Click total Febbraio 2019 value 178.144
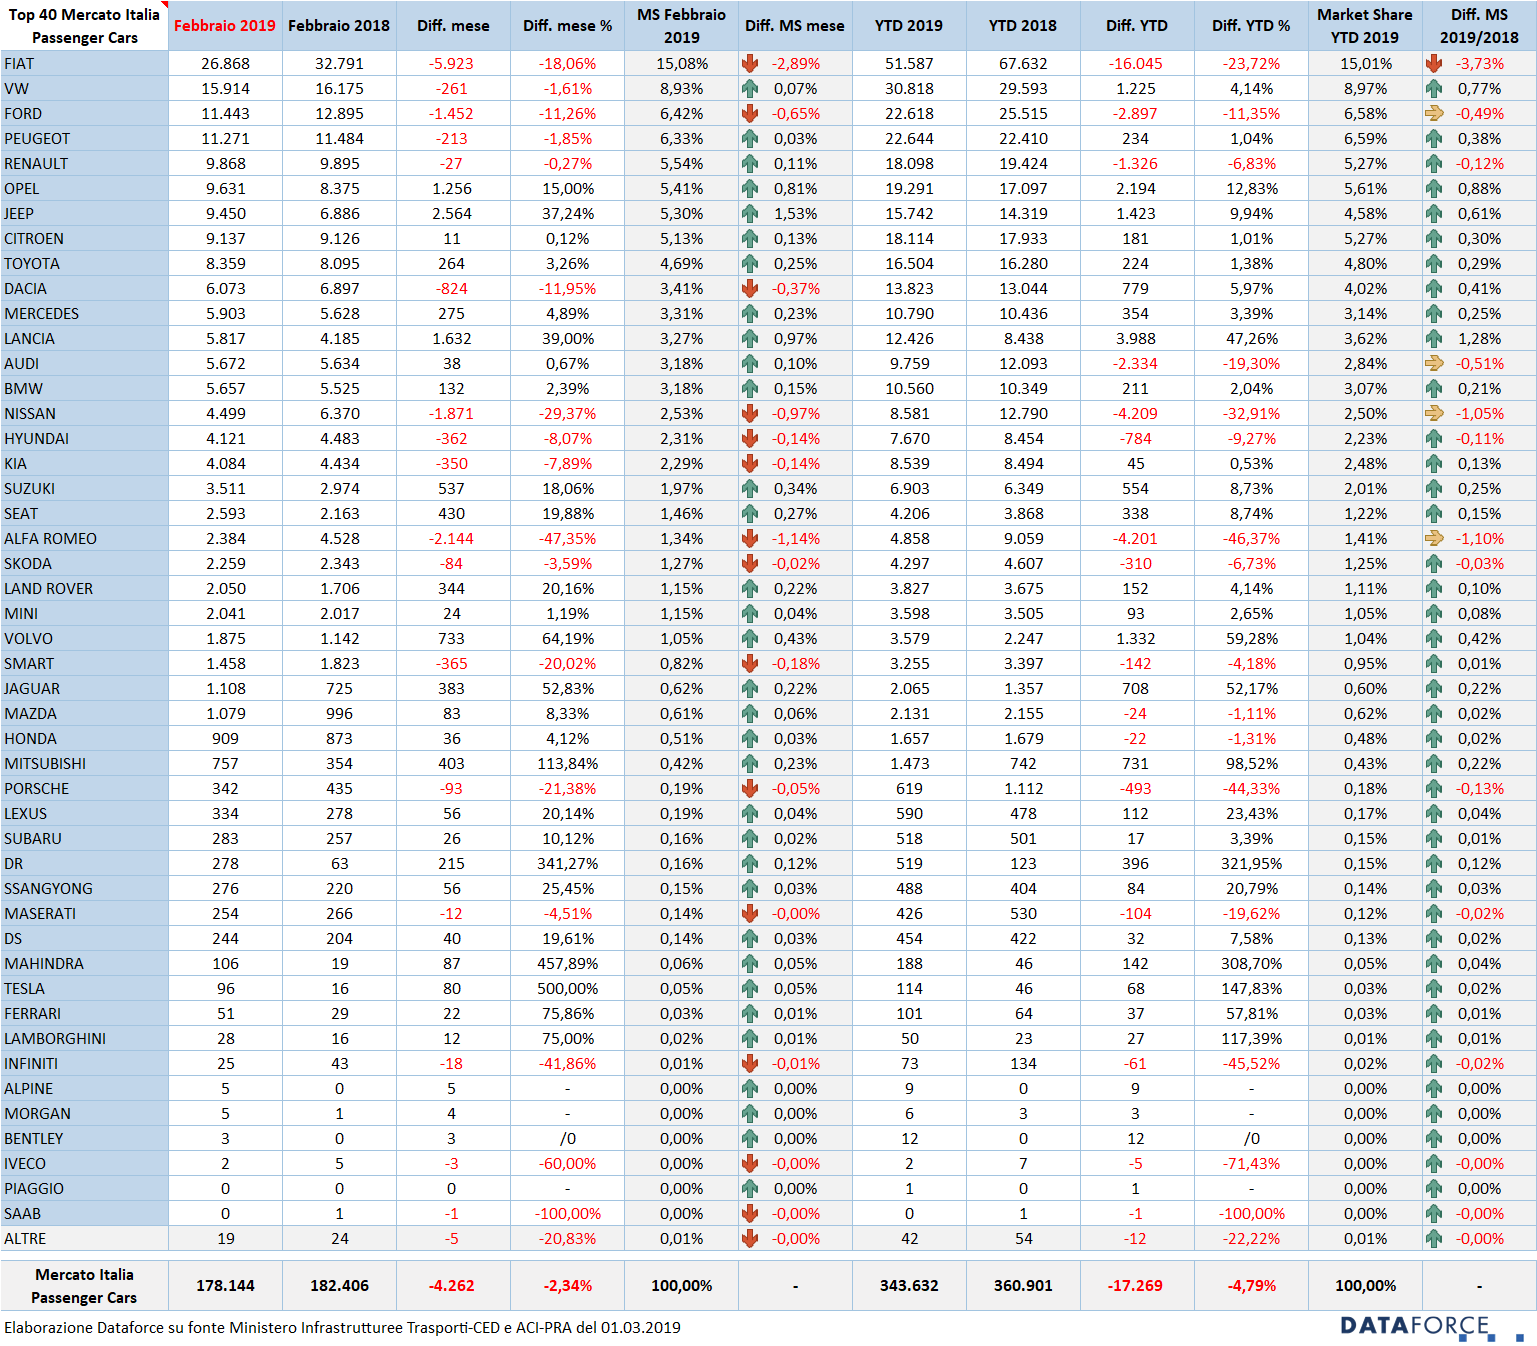This screenshot has height=1346, width=1537. [x=225, y=1285]
